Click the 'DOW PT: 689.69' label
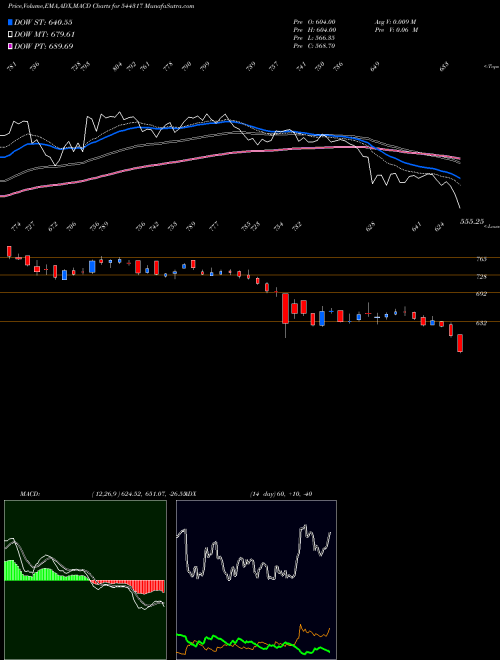Image resolution: width=500 pixels, height=660 pixels. [x=44, y=46]
